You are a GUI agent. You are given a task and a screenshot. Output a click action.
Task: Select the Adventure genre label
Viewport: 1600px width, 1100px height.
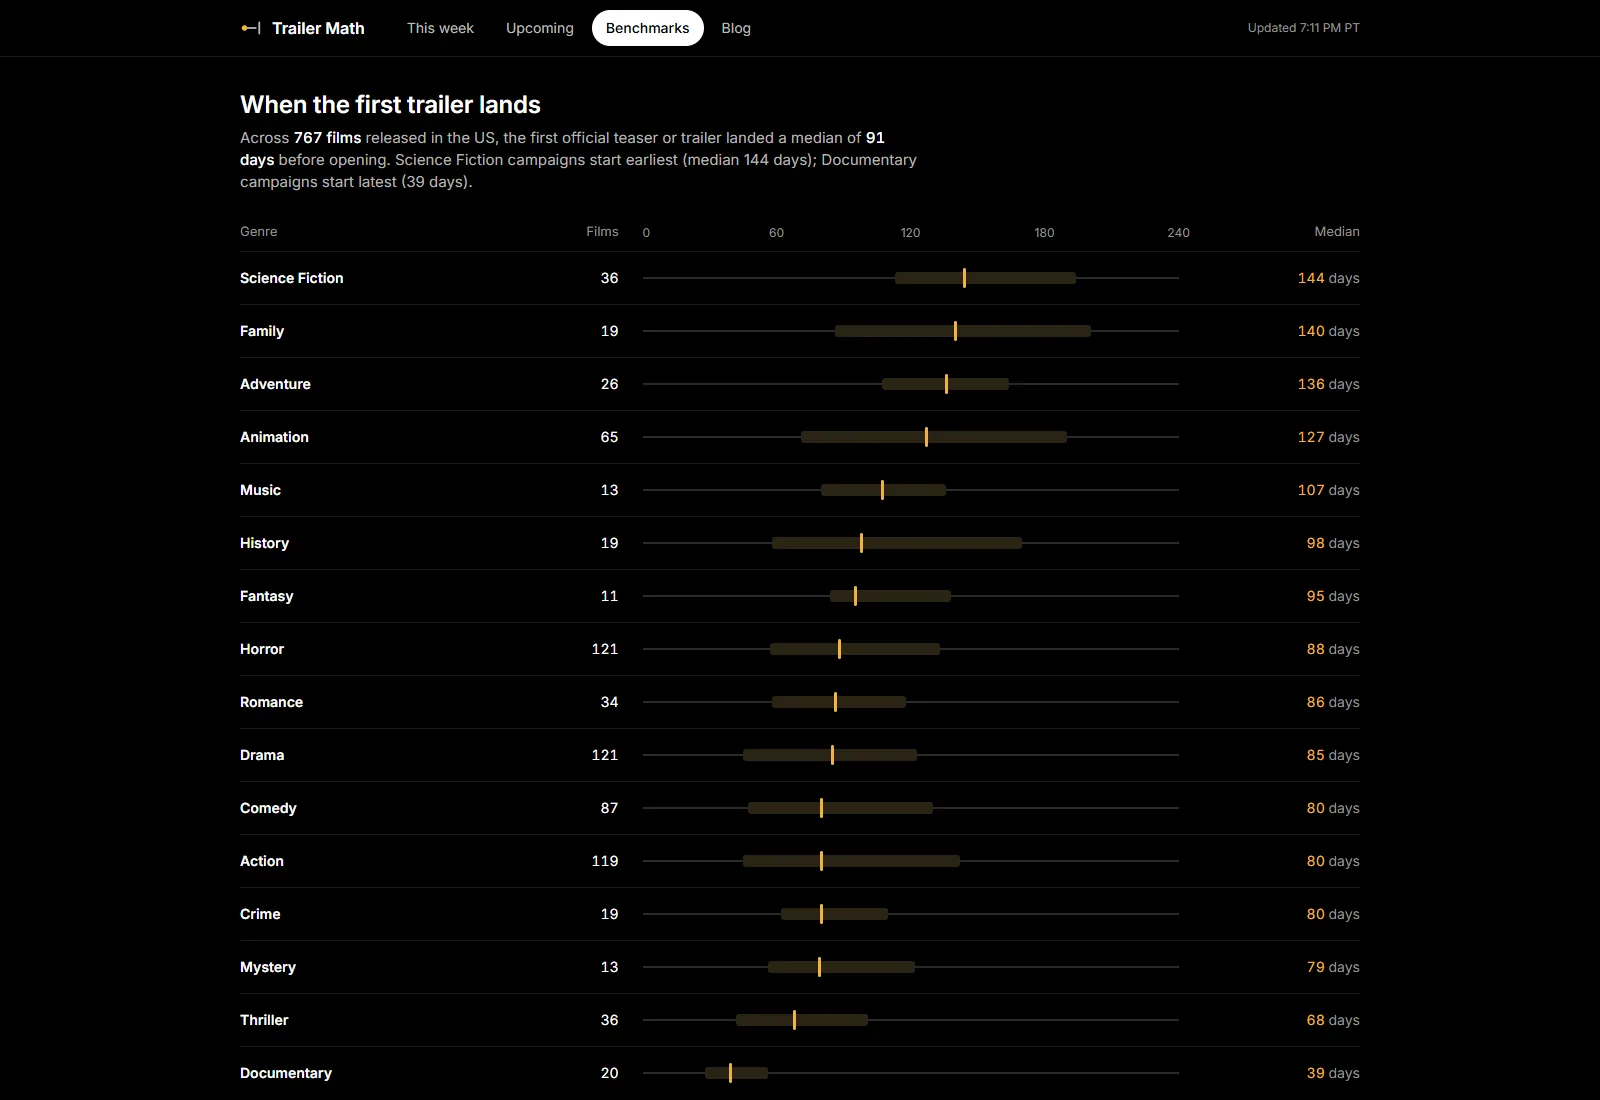(x=275, y=384)
